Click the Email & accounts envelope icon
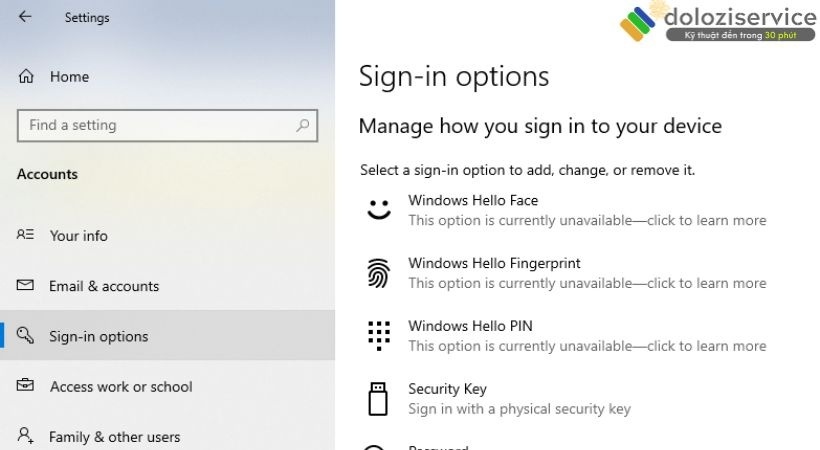Image resolution: width=820 pixels, height=450 pixels. (x=25, y=285)
